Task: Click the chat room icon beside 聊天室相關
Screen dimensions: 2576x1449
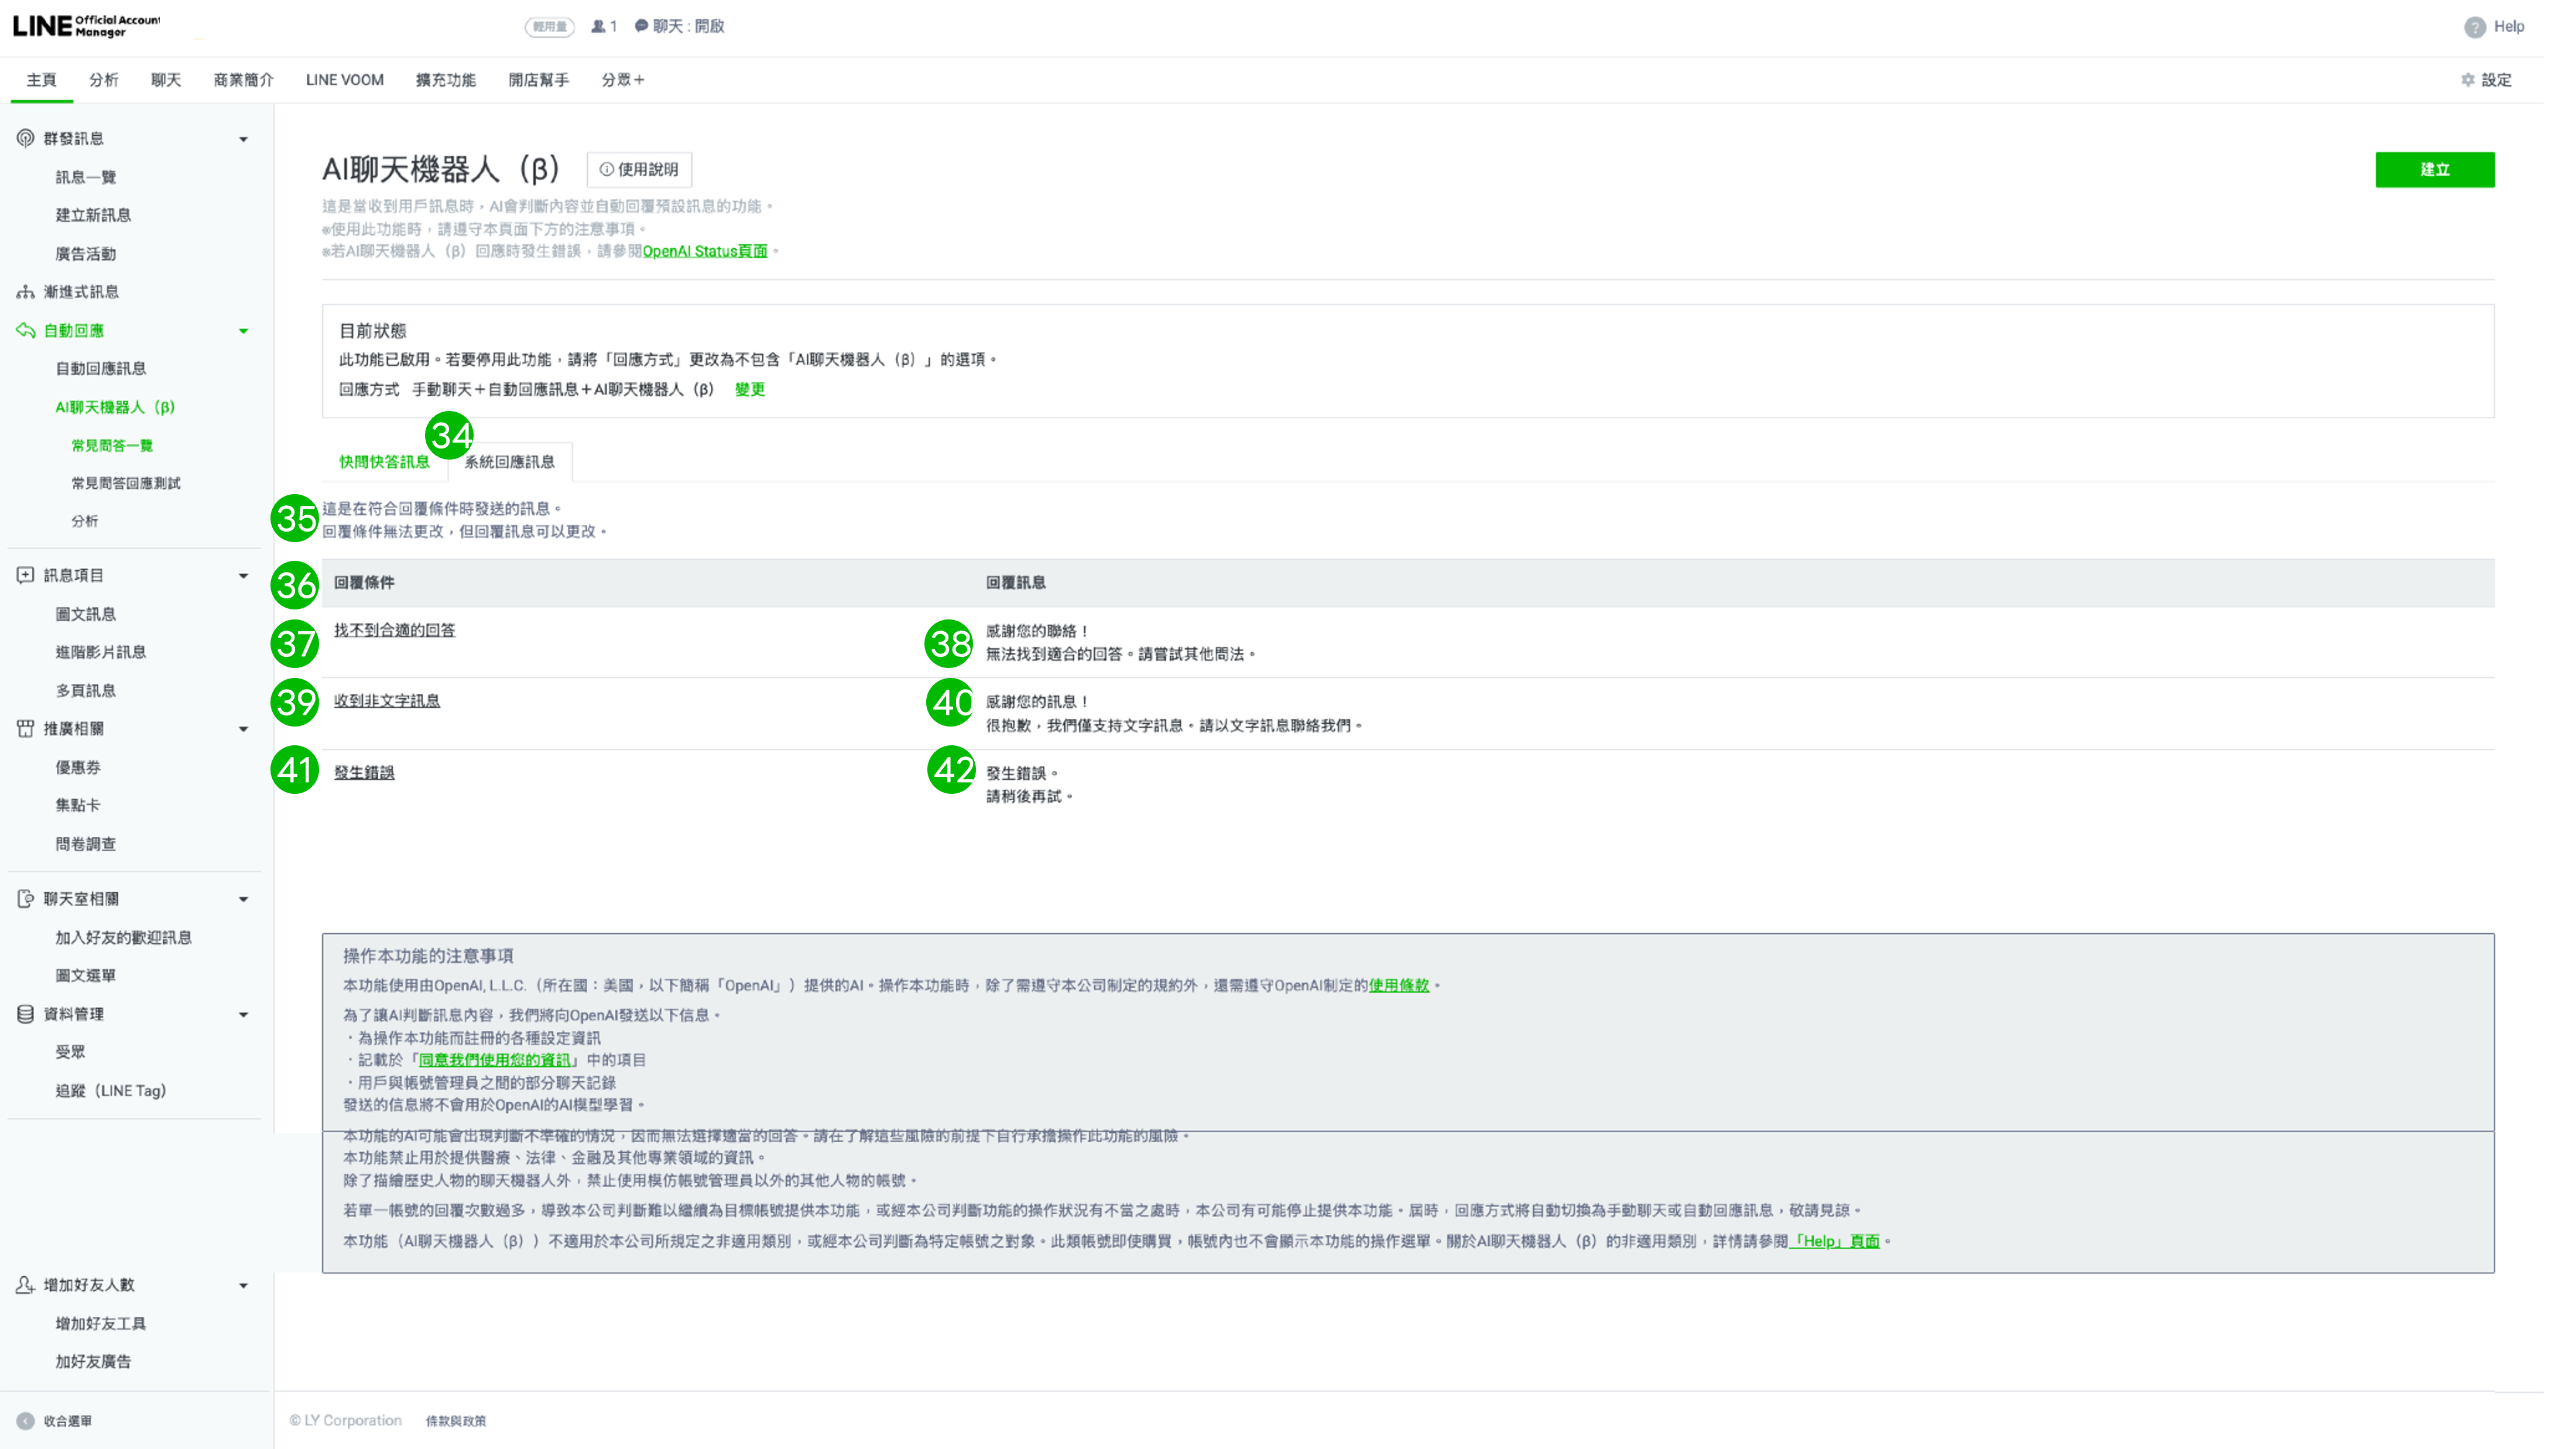Action: [25, 898]
